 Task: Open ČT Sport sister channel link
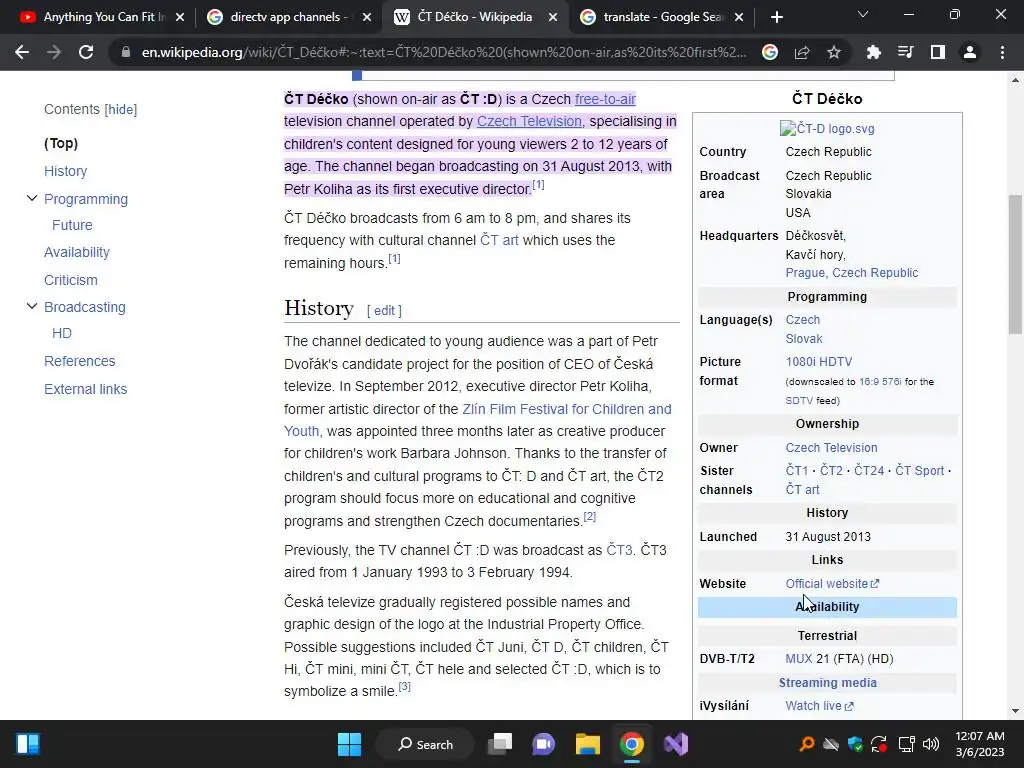point(920,471)
